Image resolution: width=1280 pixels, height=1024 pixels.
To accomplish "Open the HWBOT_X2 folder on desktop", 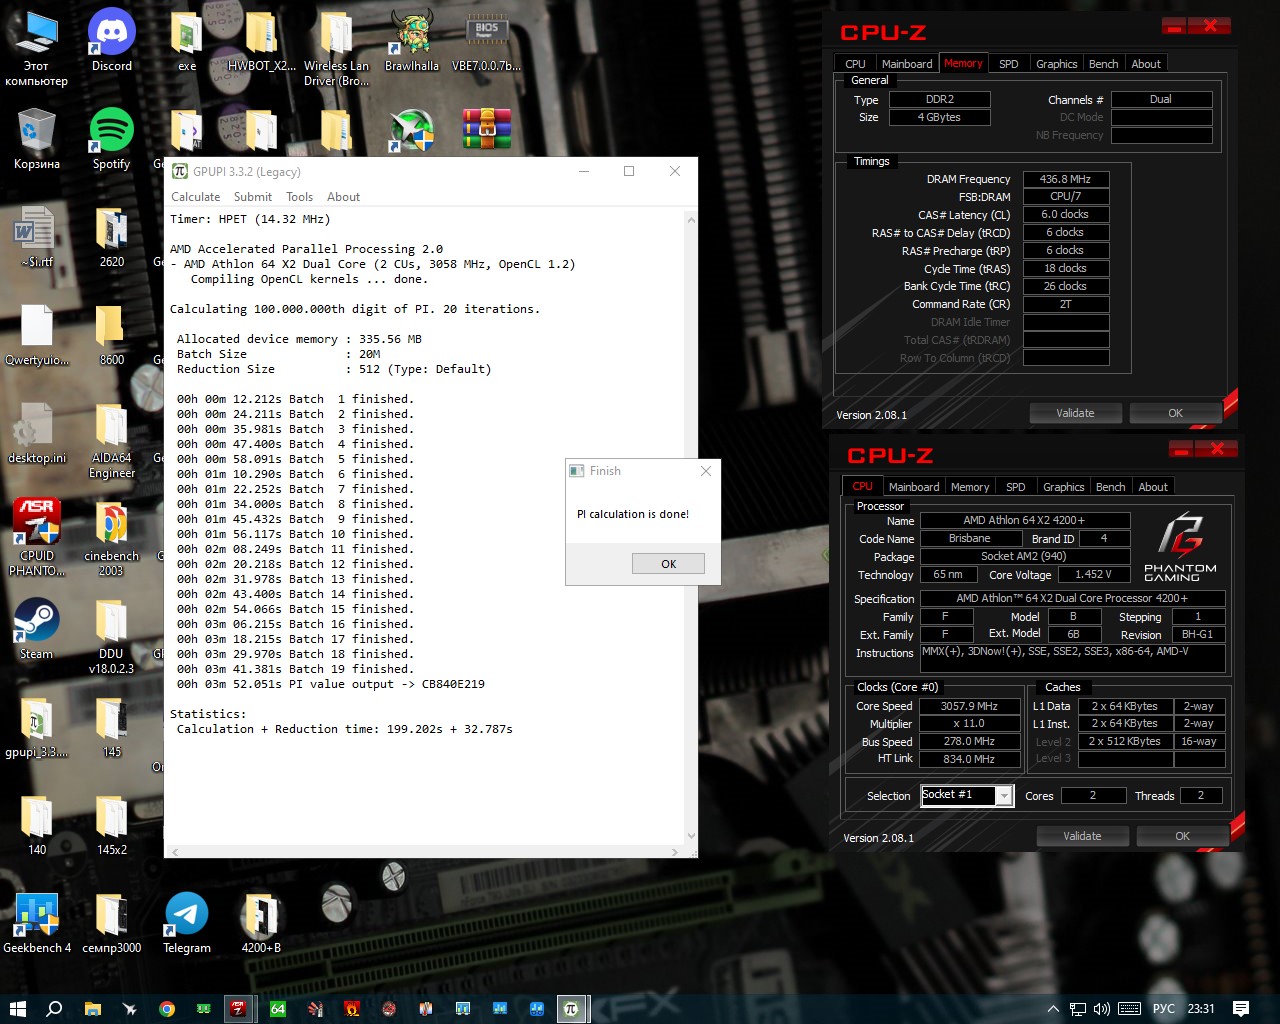I will (262, 41).
